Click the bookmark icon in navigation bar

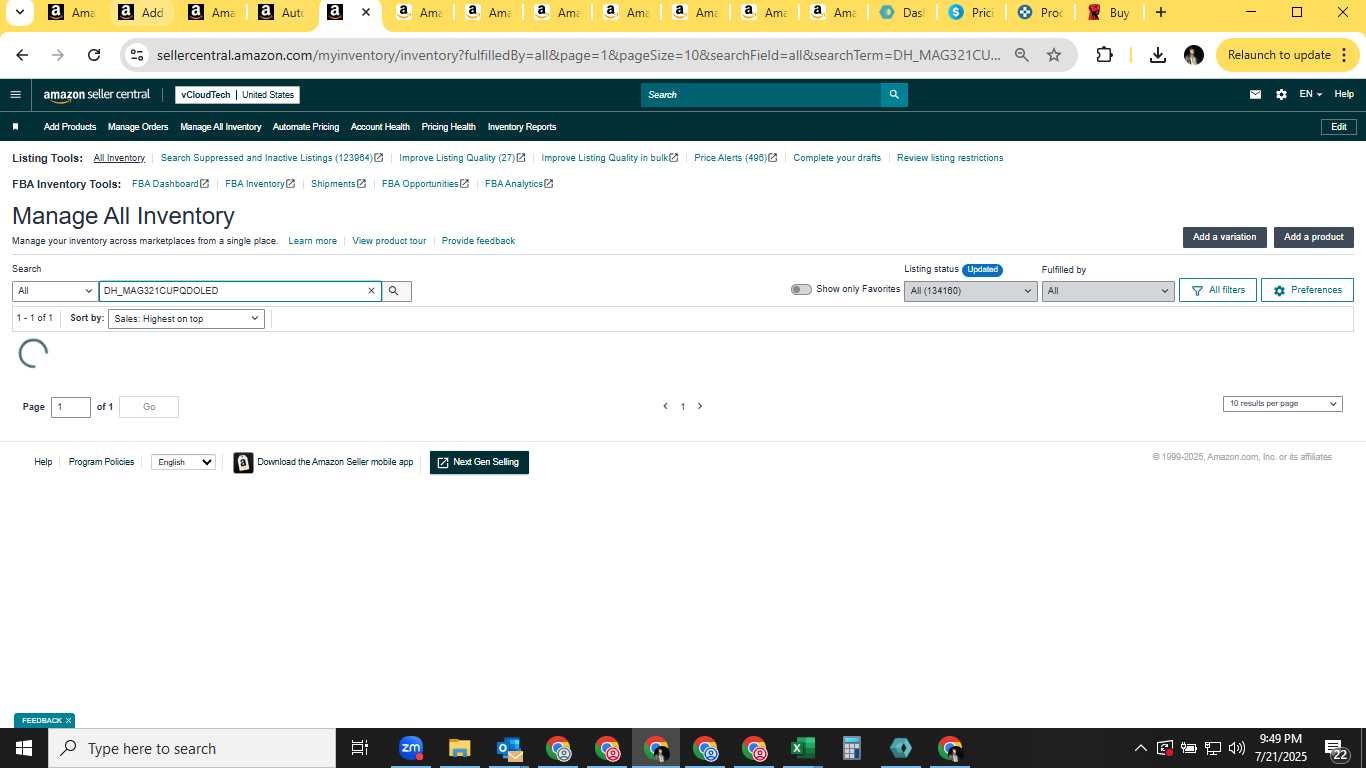click(x=15, y=127)
